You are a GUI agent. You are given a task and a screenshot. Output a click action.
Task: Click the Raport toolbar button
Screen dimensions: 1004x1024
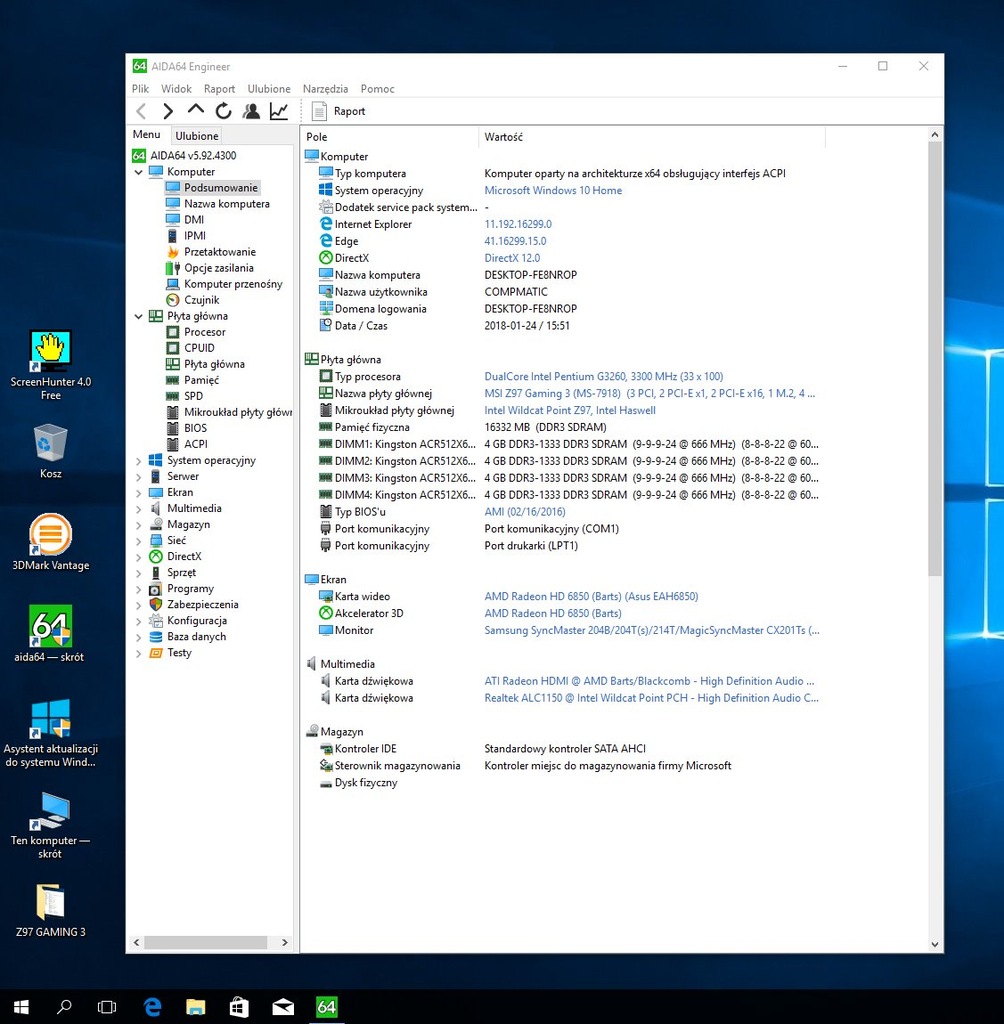[x=338, y=111]
